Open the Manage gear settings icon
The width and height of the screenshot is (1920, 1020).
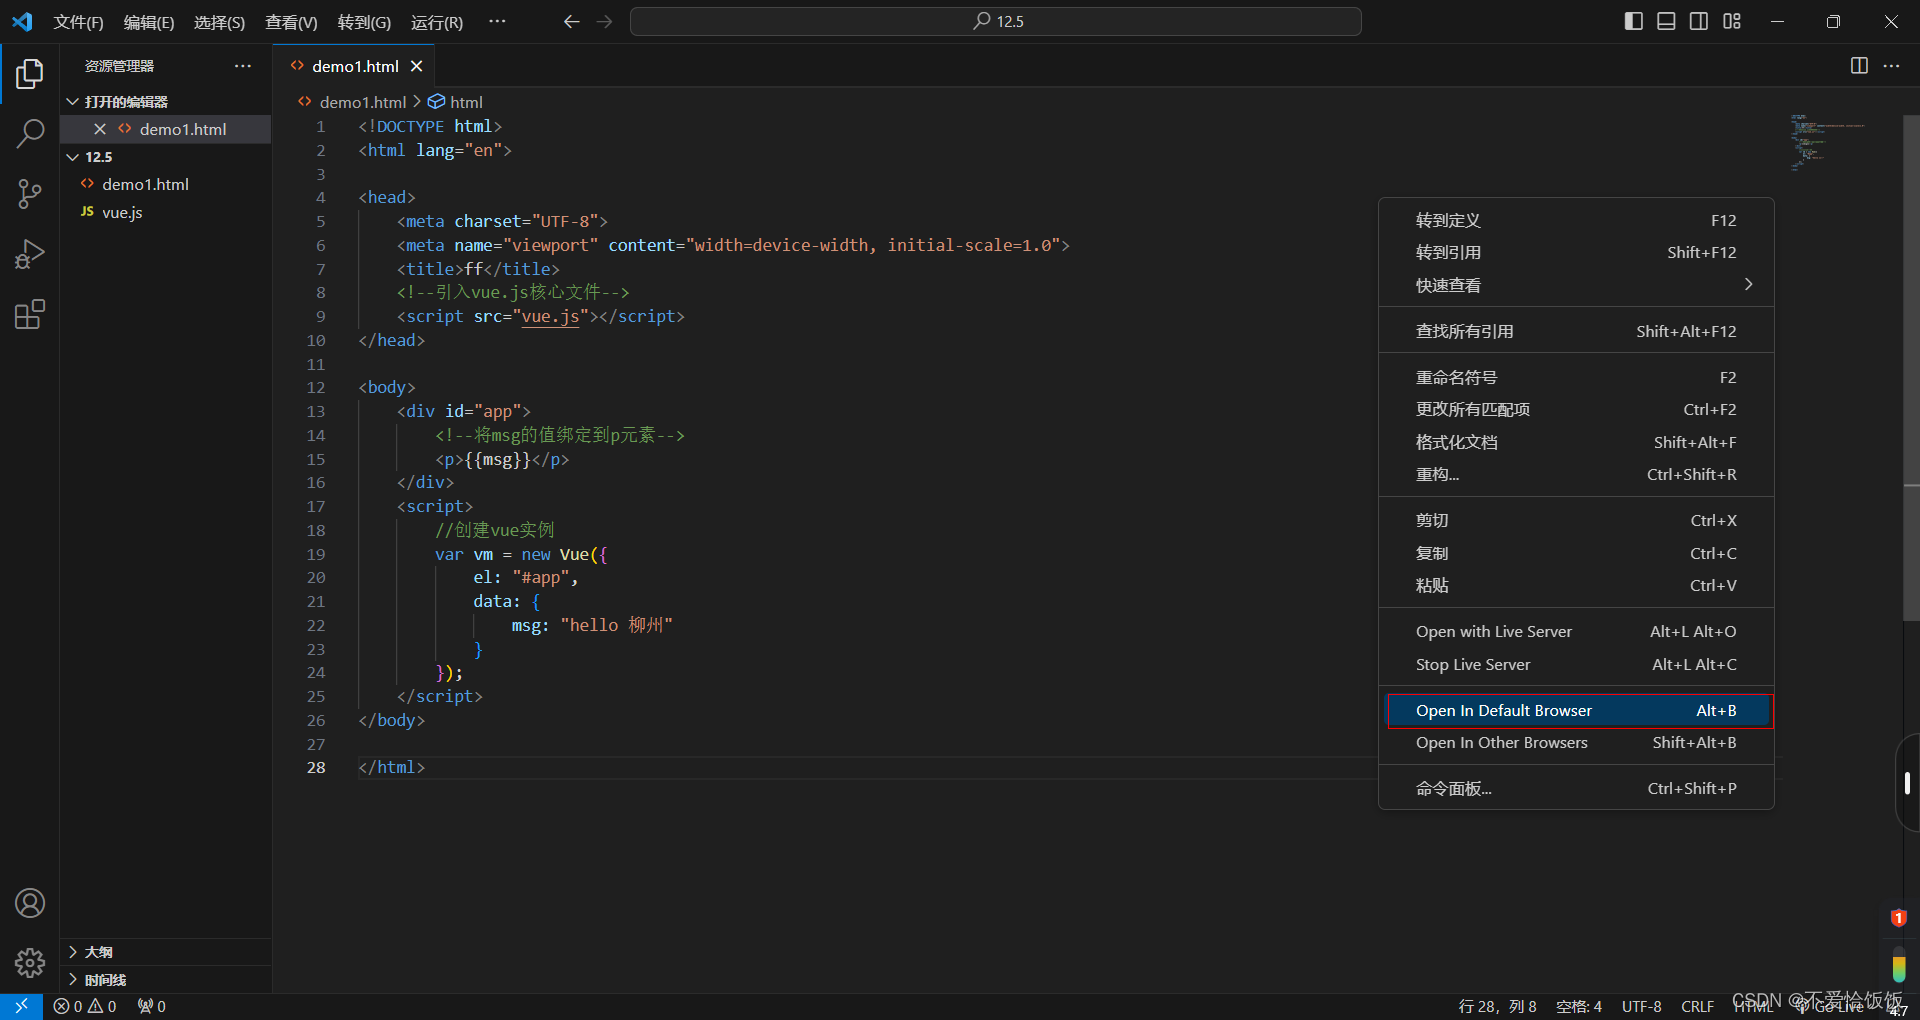click(x=30, y=963)
